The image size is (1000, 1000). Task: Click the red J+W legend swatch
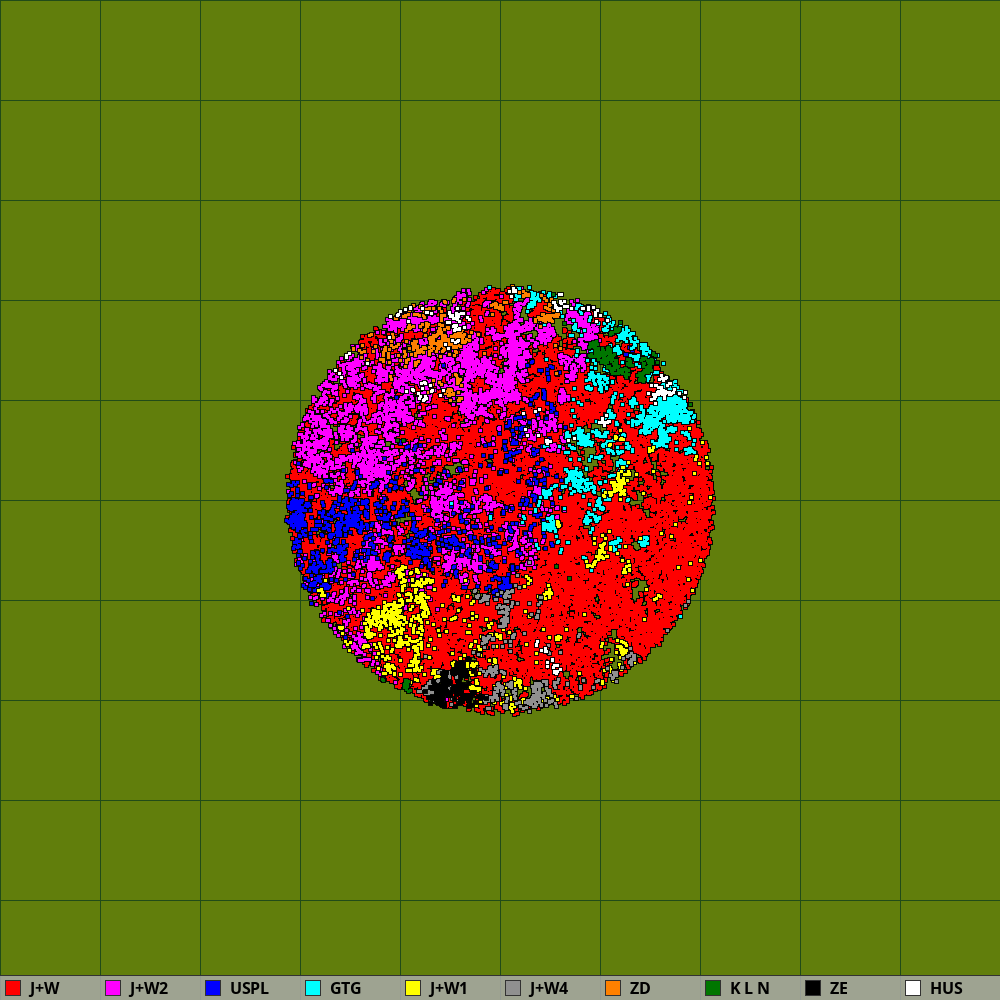[13, 988]
